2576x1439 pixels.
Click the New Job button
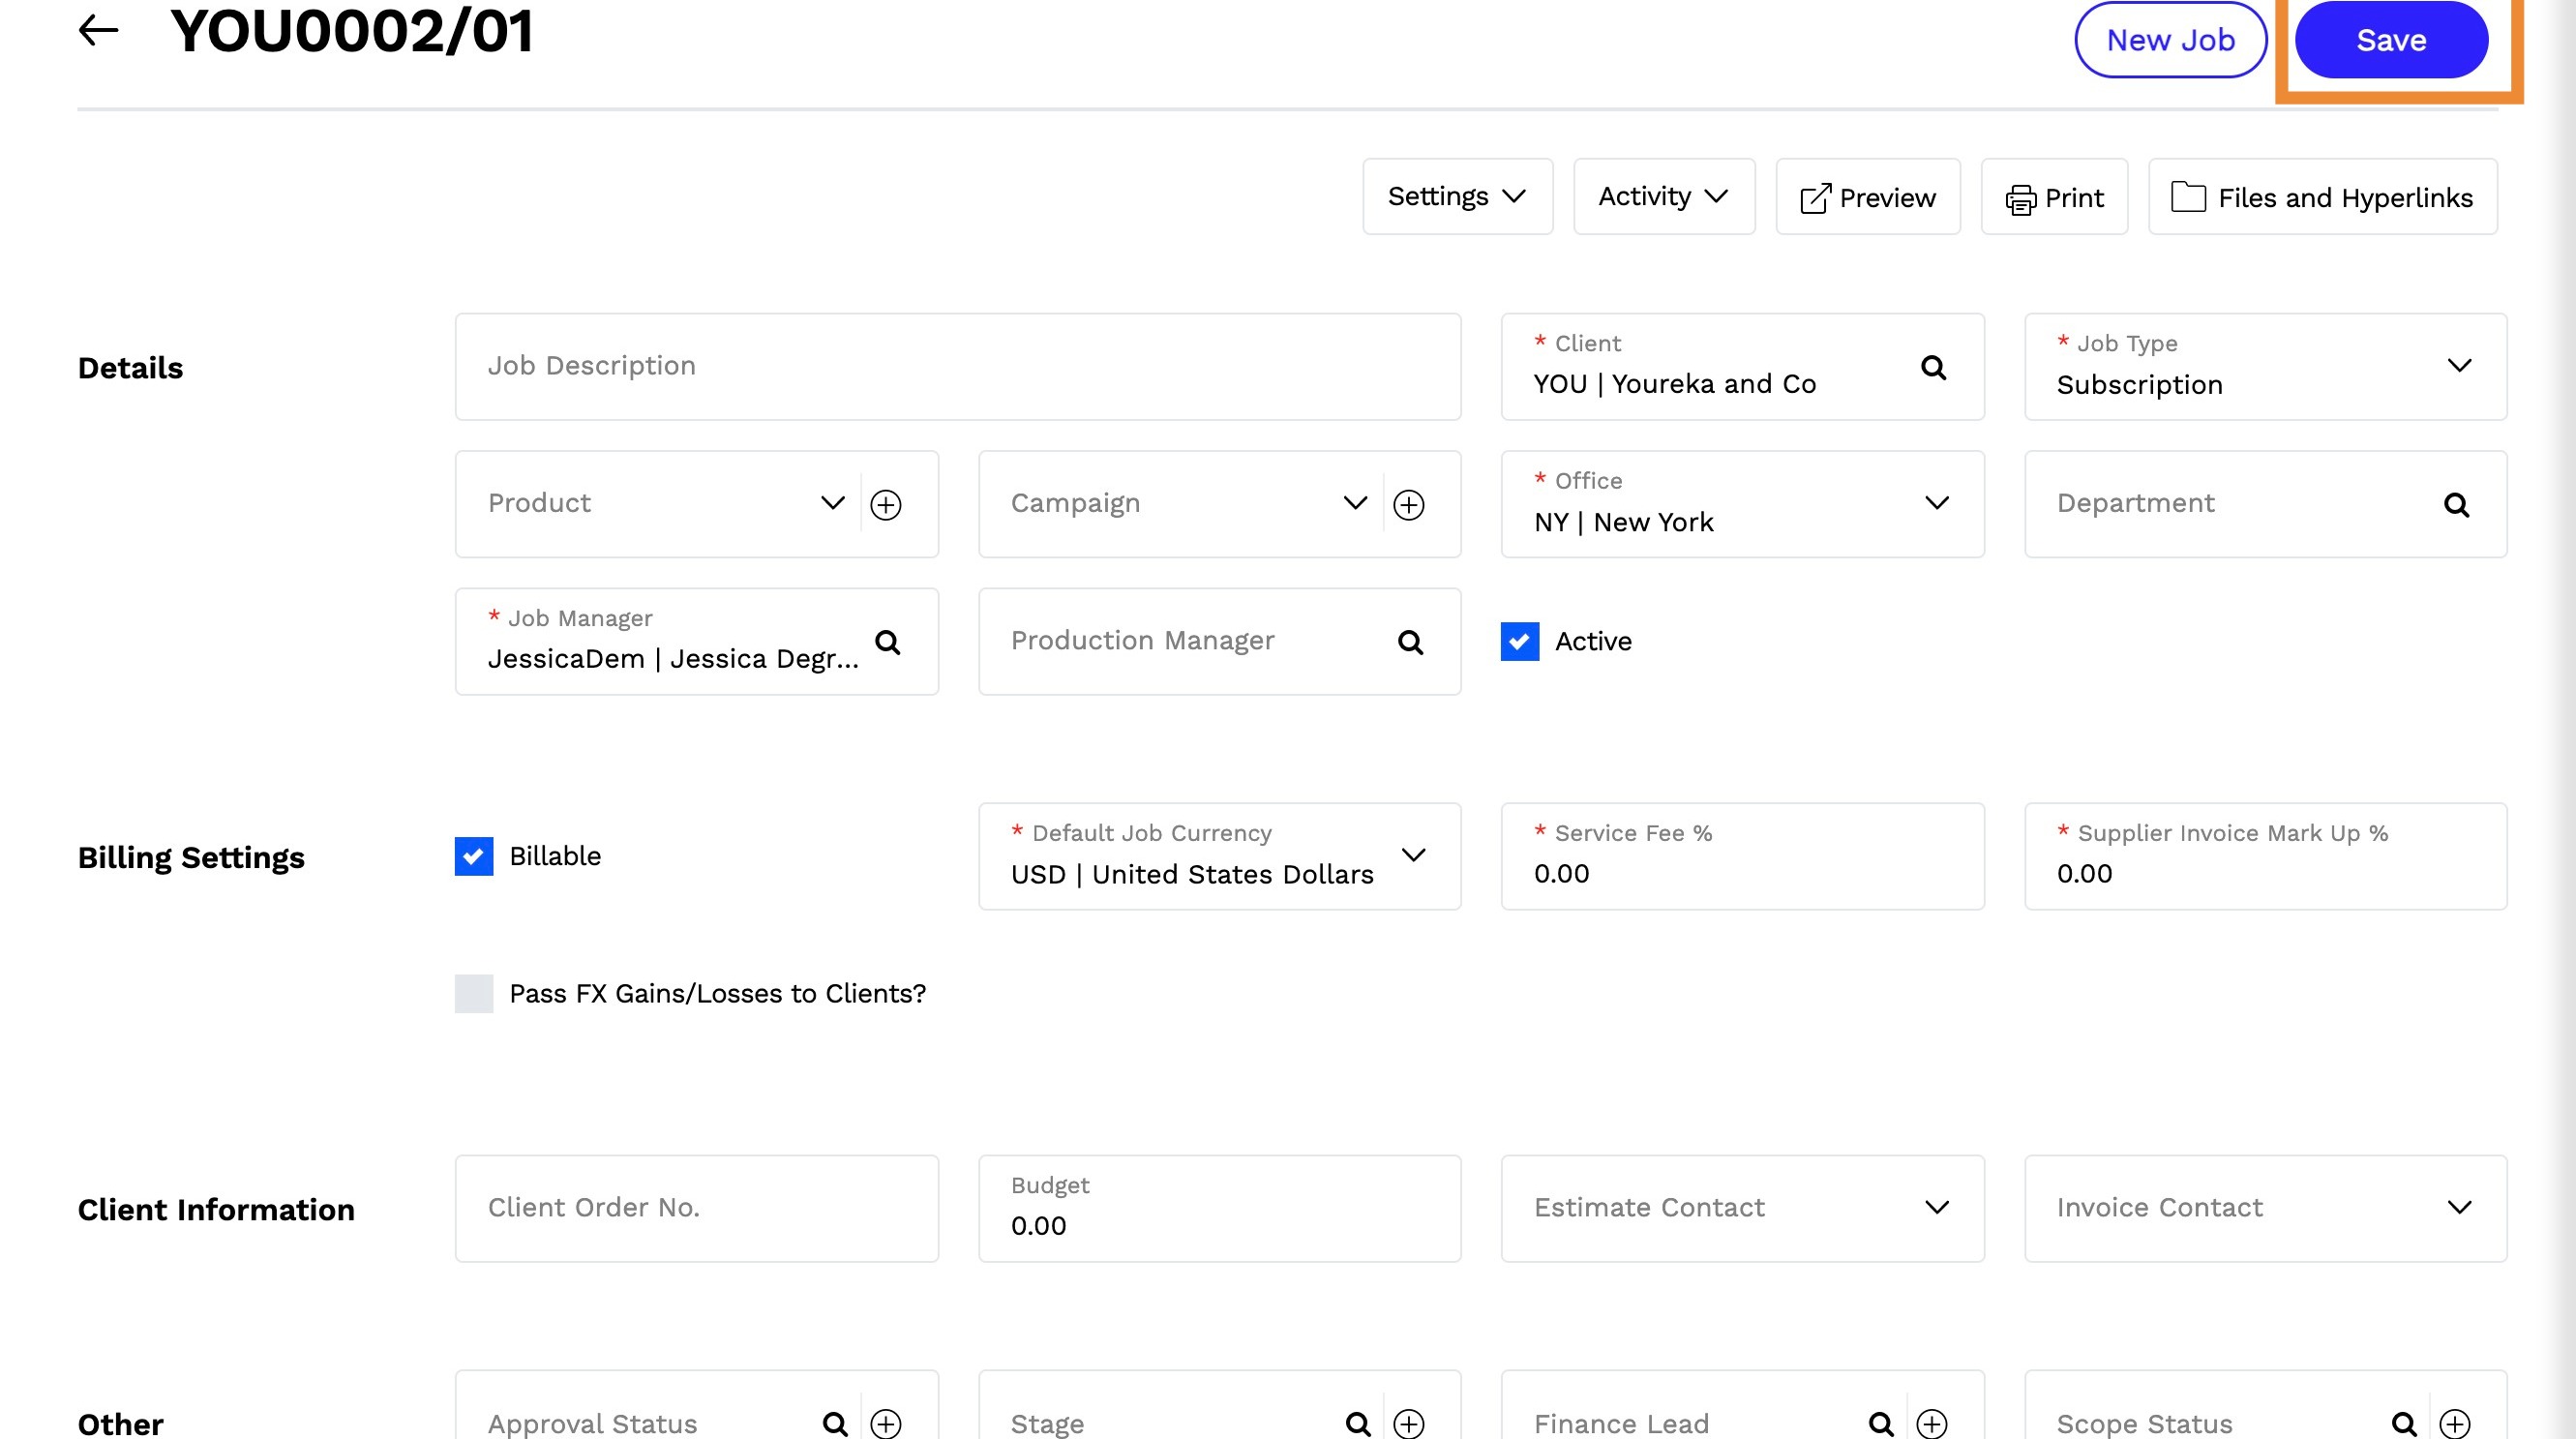2169,40
